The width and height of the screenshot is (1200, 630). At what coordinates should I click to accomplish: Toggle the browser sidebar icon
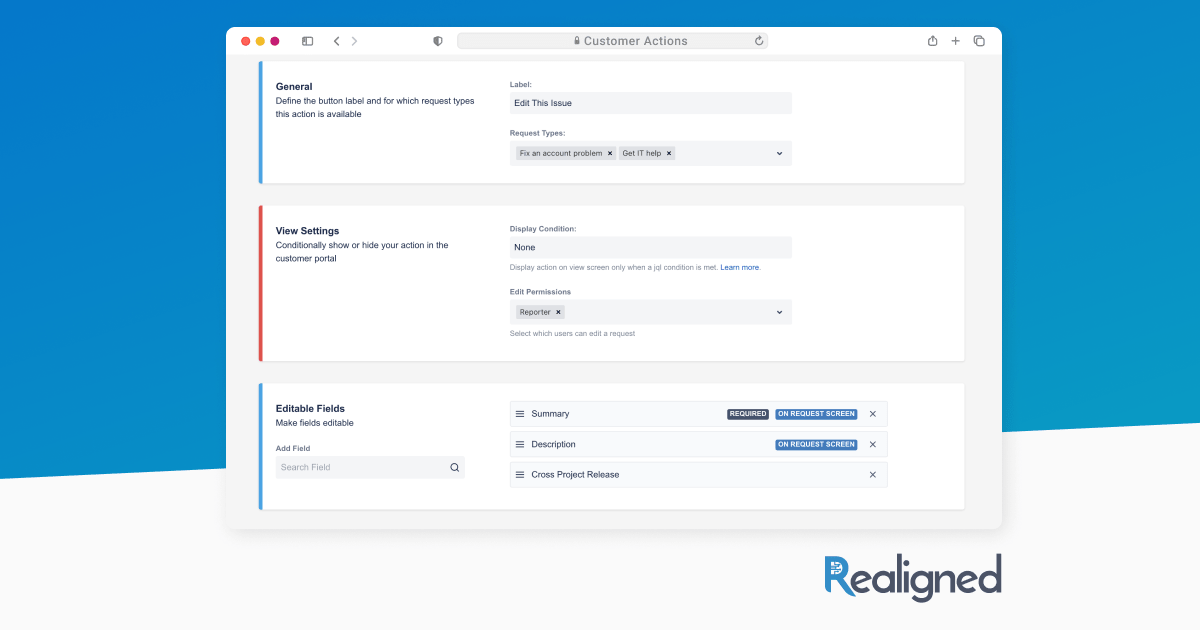pyautogui.click(x=307, y=40)
